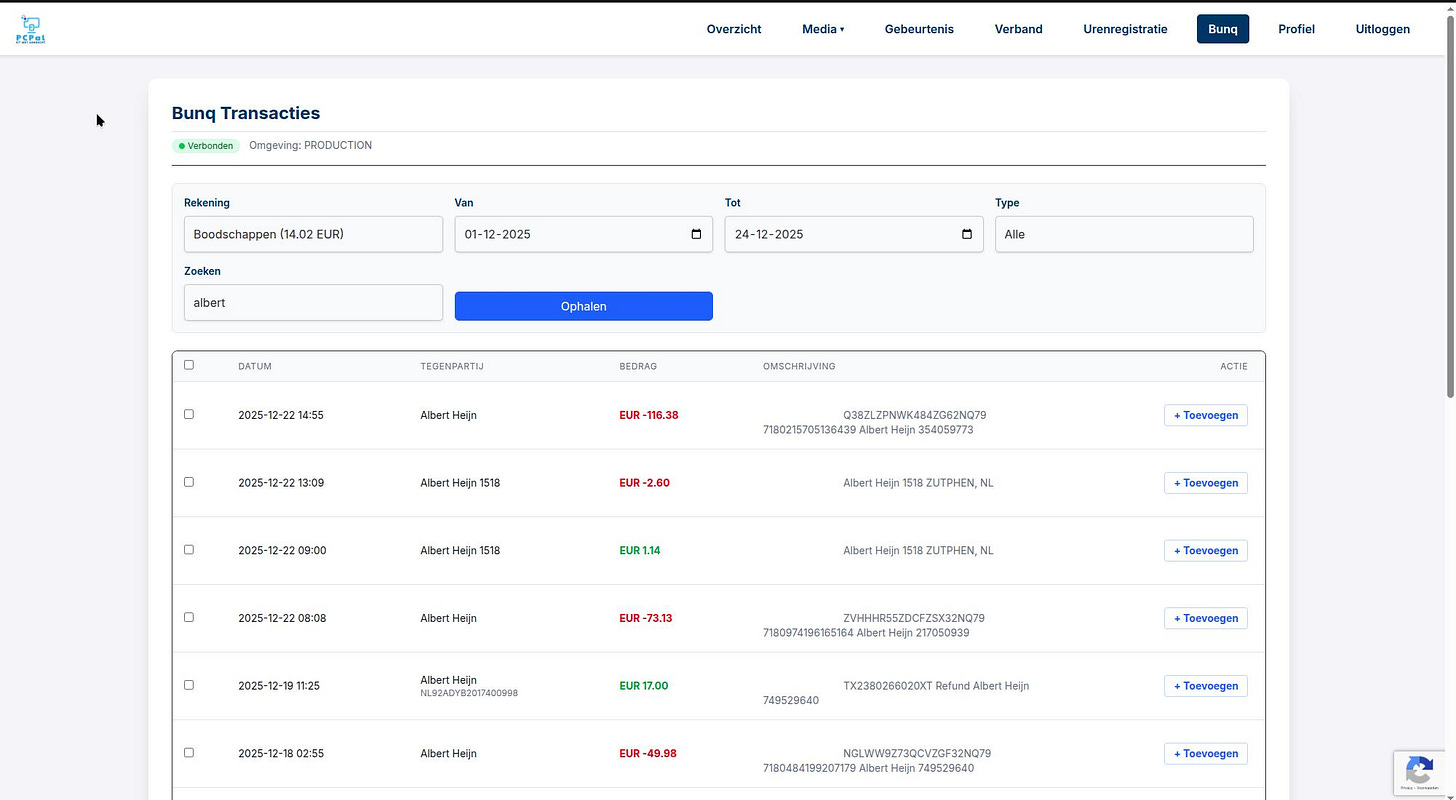
Task: Click the OMSCHRIJVING column header
Action: pyautogui.click(x=799, y=366)
